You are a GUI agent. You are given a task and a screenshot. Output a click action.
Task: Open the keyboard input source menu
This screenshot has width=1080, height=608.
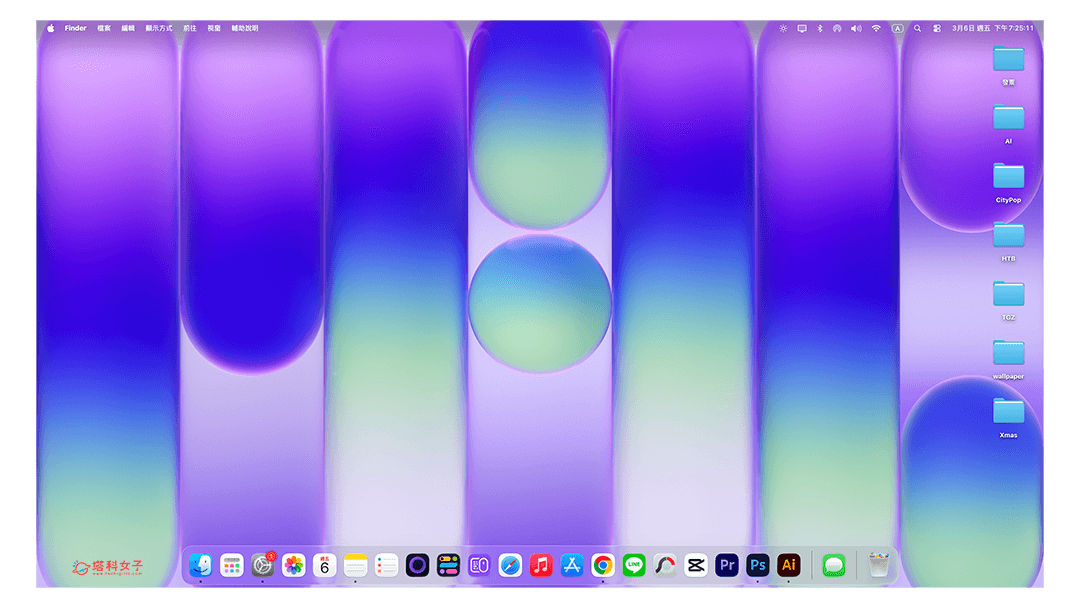[x=898, y=28]
